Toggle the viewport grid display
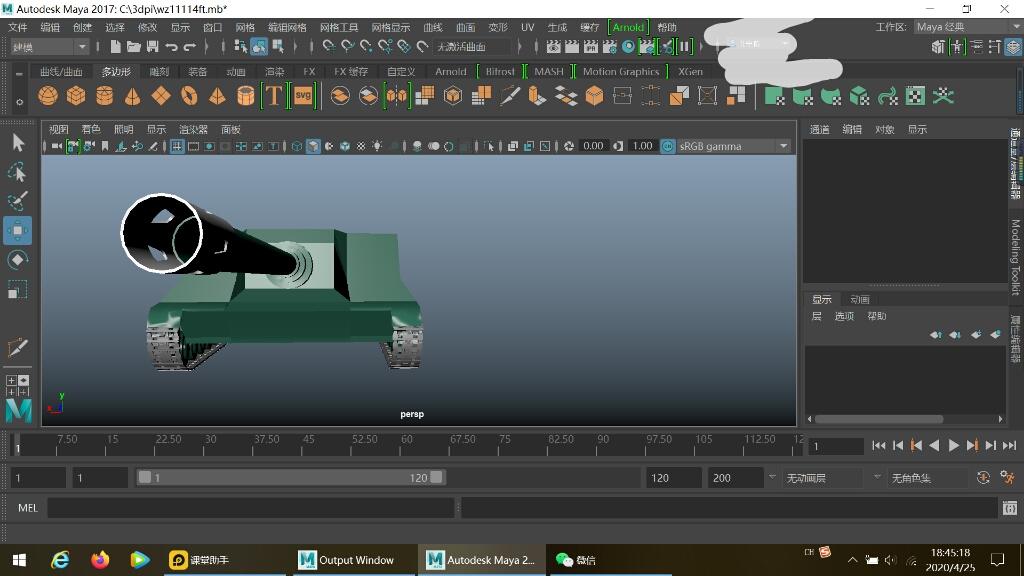Image resolution: width=1024 pixels, height=576 pixels. click(x=177, y=146)
